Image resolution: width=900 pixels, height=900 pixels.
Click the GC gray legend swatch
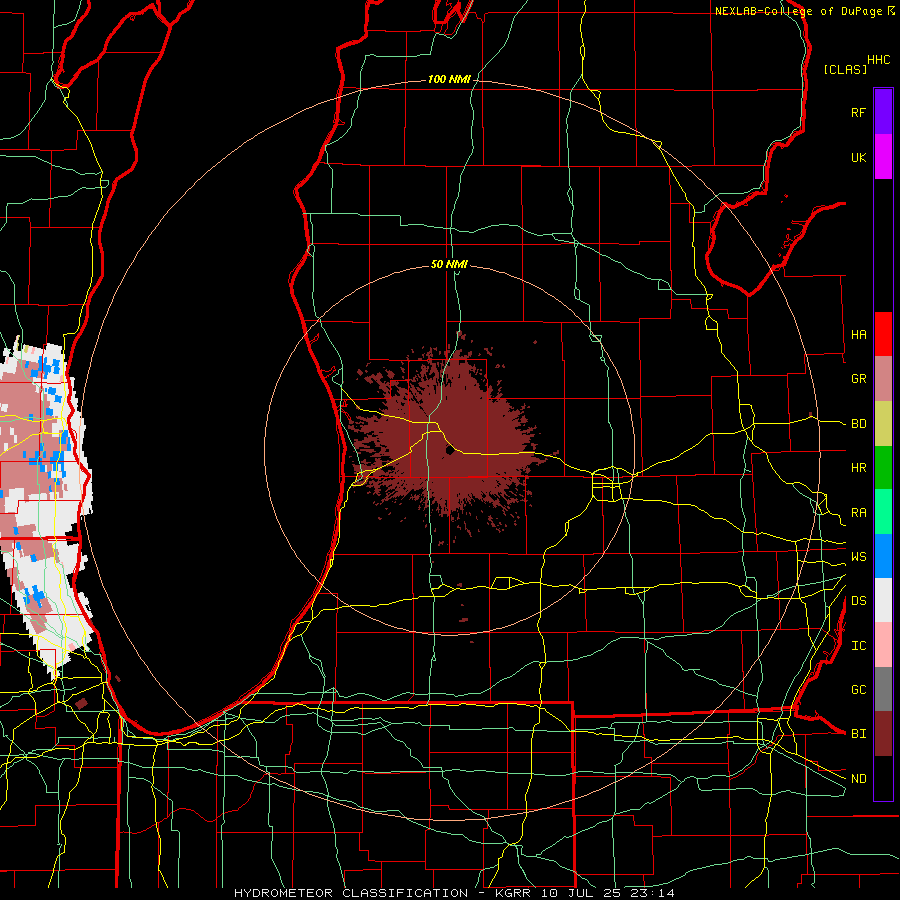pos(883,689)
